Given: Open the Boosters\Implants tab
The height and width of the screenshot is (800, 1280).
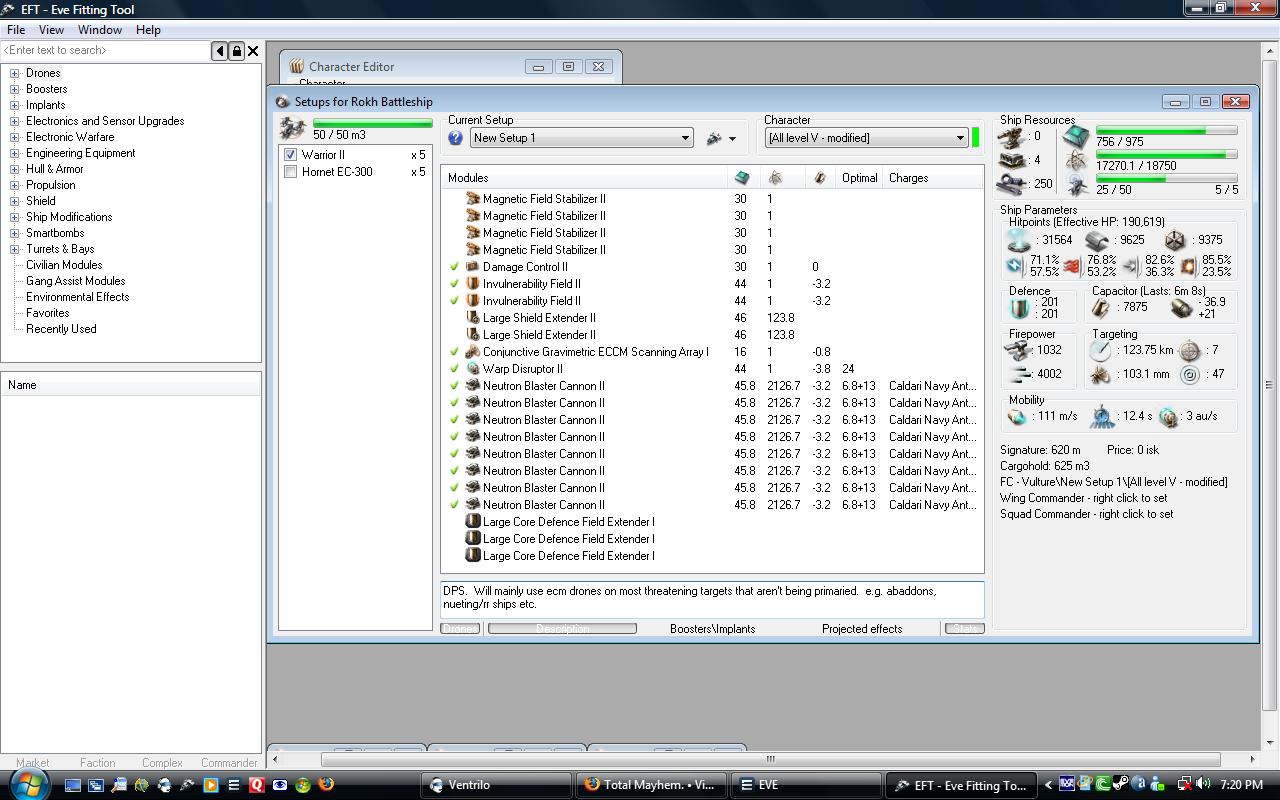Looking at the screenshot, I should pyautogui.click(x=712, y=629).
